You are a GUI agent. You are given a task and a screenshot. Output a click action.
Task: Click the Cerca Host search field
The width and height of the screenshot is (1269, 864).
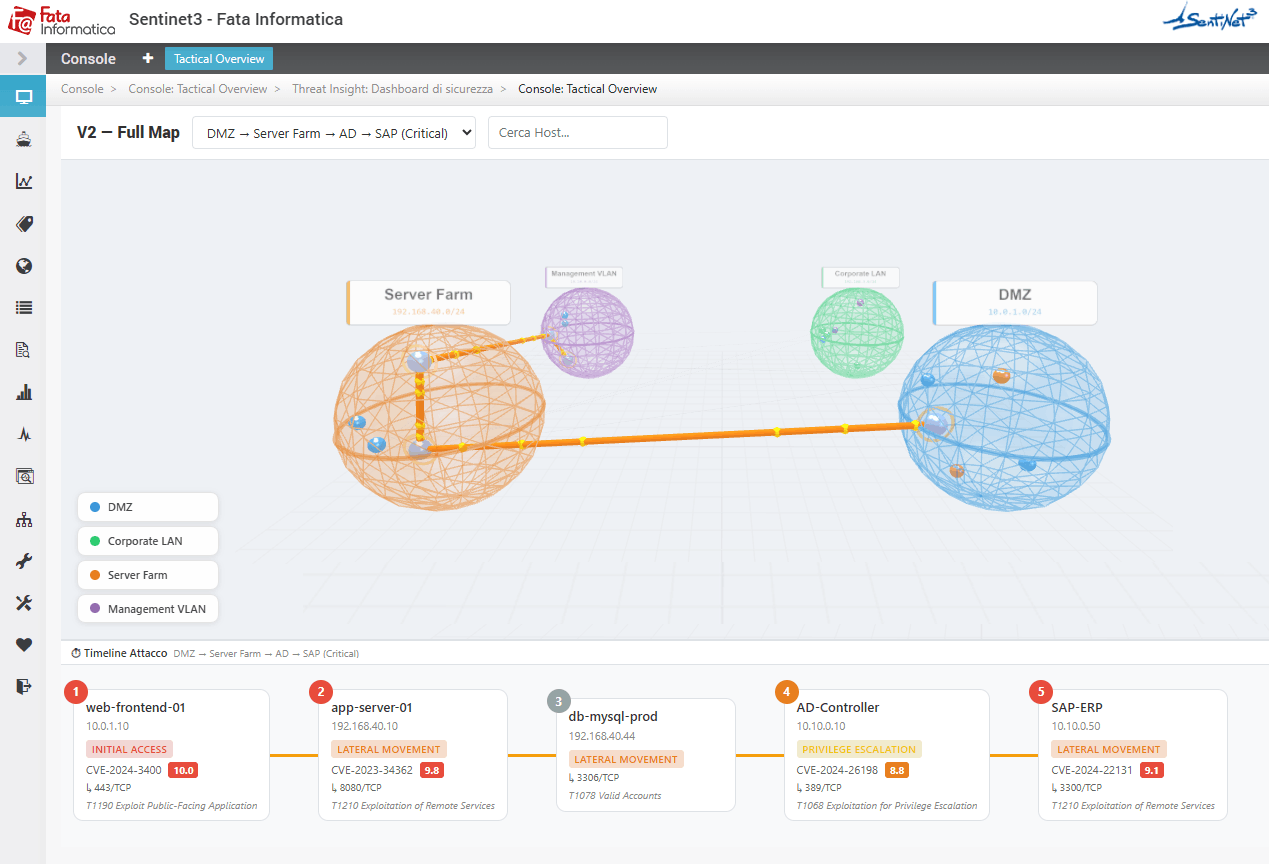click(577, 132)
